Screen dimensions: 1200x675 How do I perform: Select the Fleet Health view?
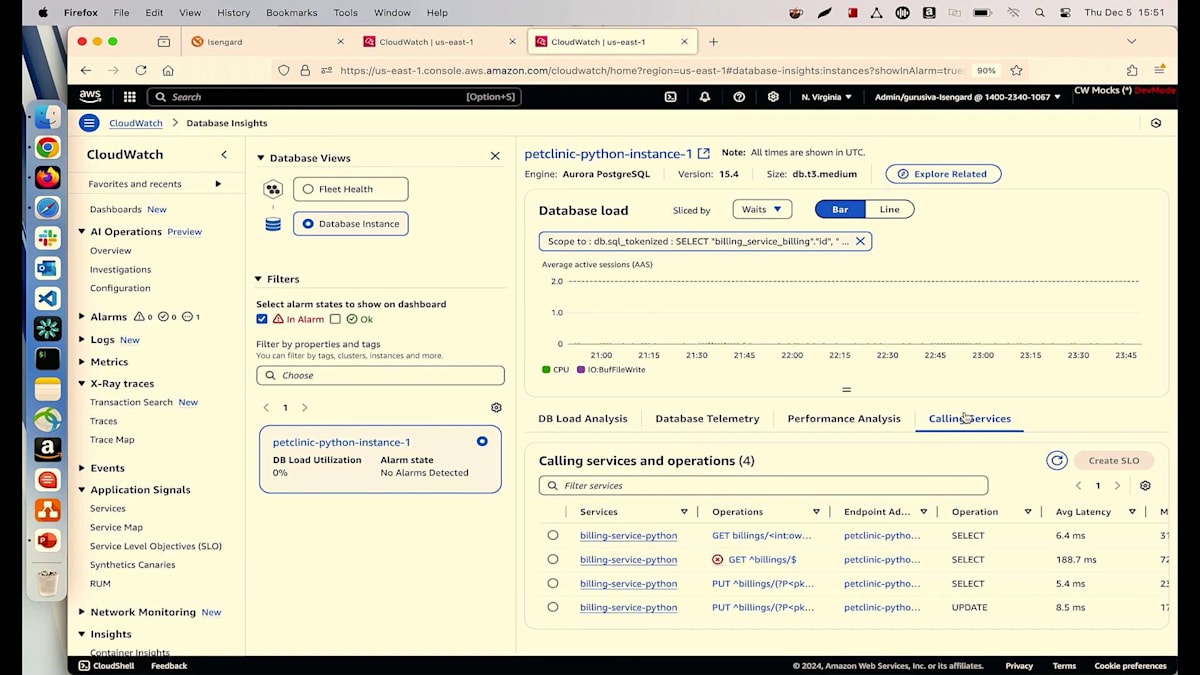(350, 189)
